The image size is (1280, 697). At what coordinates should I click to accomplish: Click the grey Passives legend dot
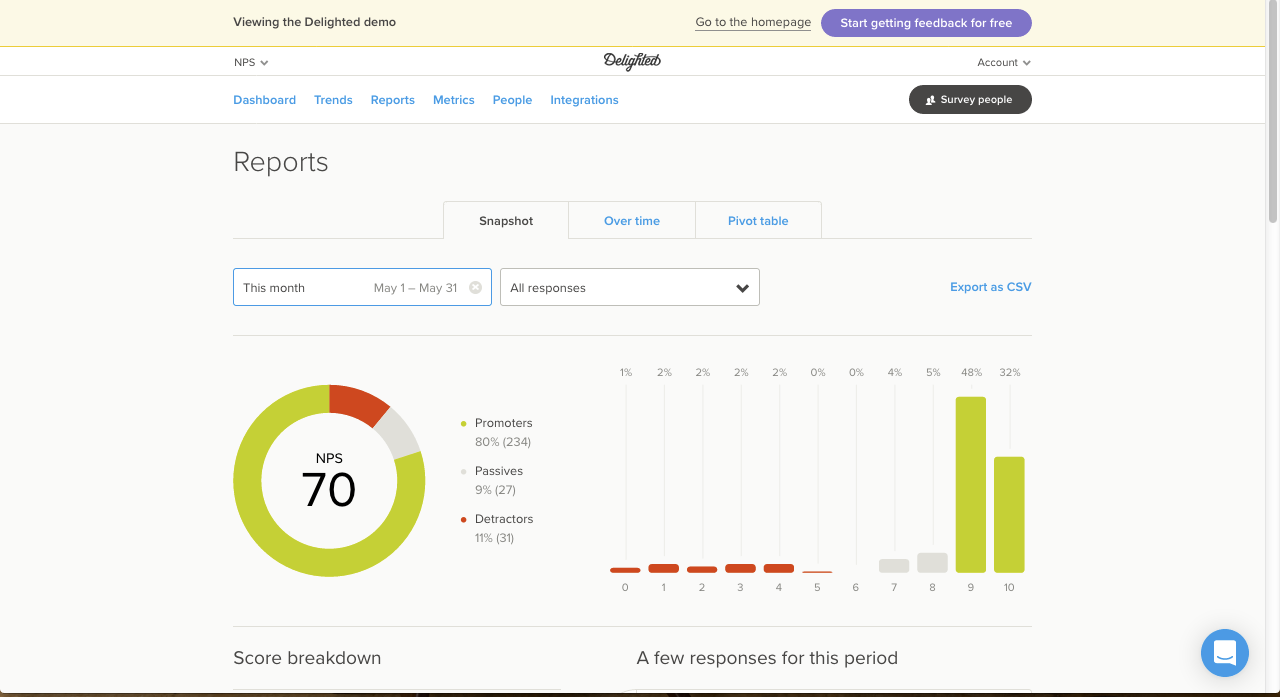(x=463, y=471)
